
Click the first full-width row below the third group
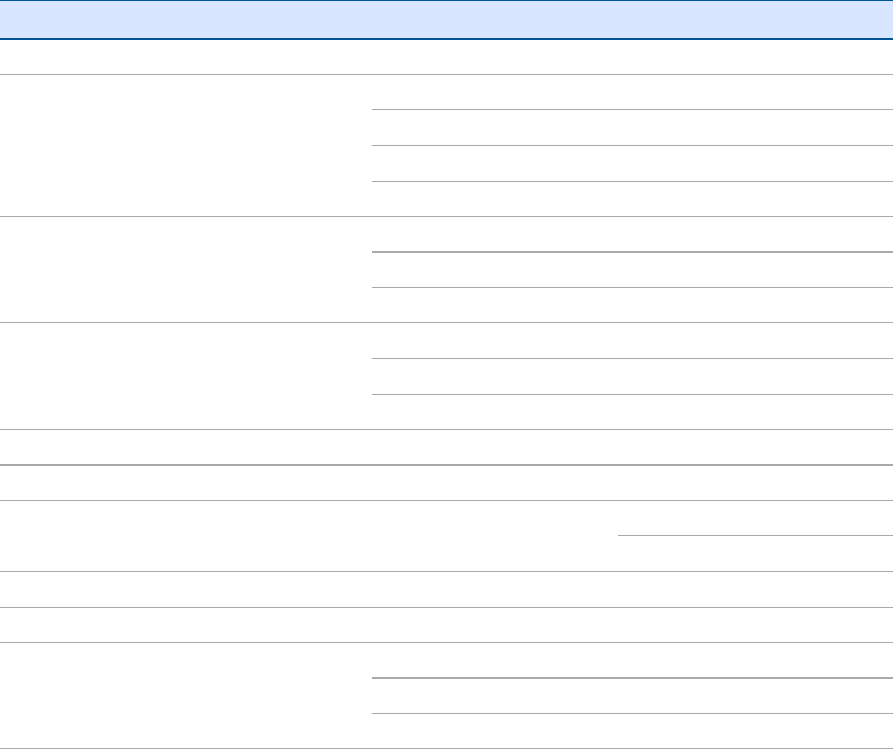[446, 447]
